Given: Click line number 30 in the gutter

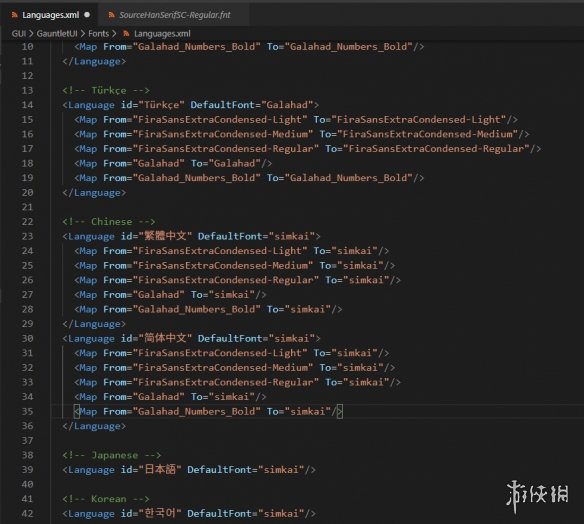Looking at the screenshot, I should point(27,338).
